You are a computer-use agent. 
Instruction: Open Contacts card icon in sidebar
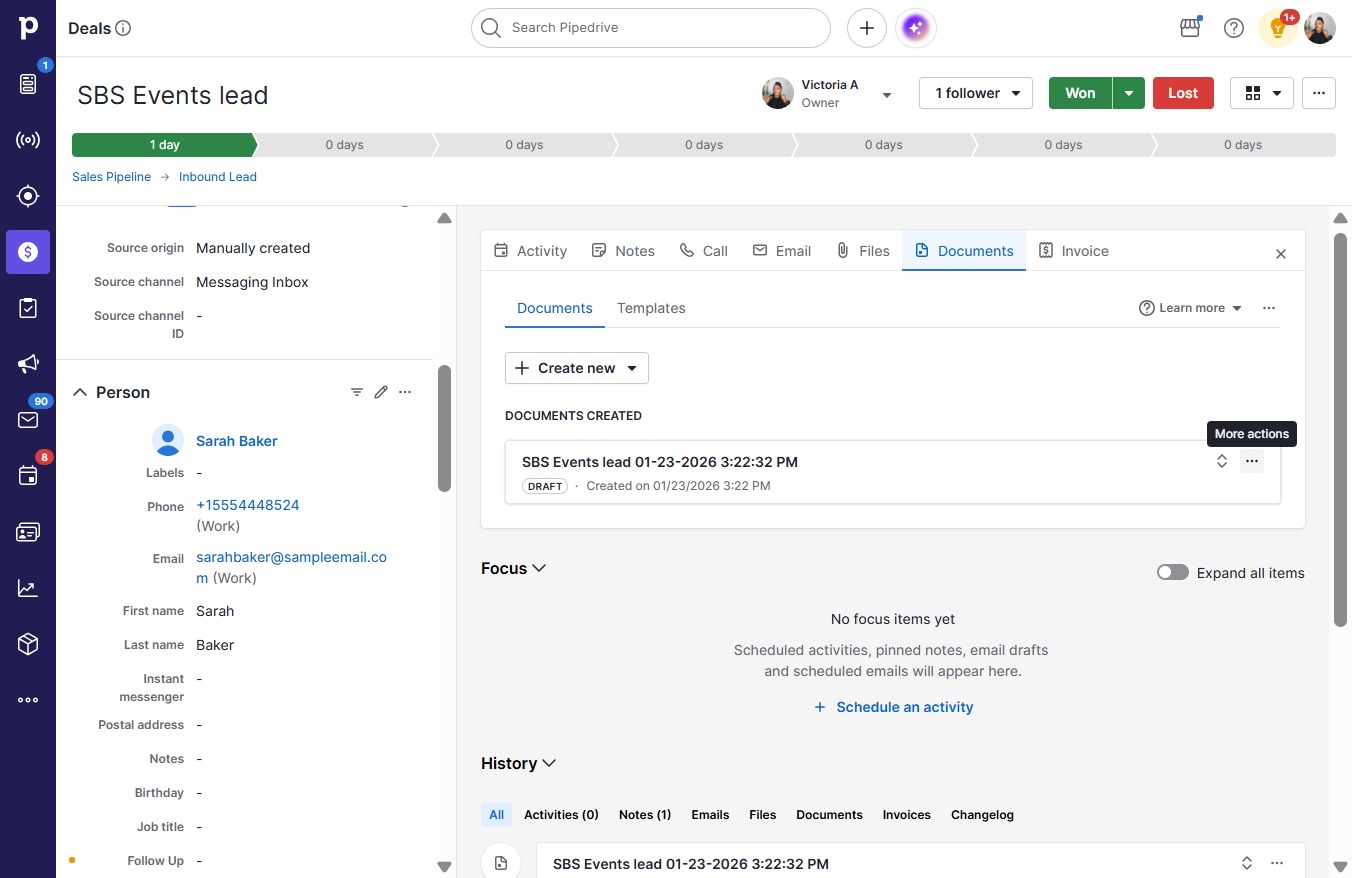coord(28,532)
